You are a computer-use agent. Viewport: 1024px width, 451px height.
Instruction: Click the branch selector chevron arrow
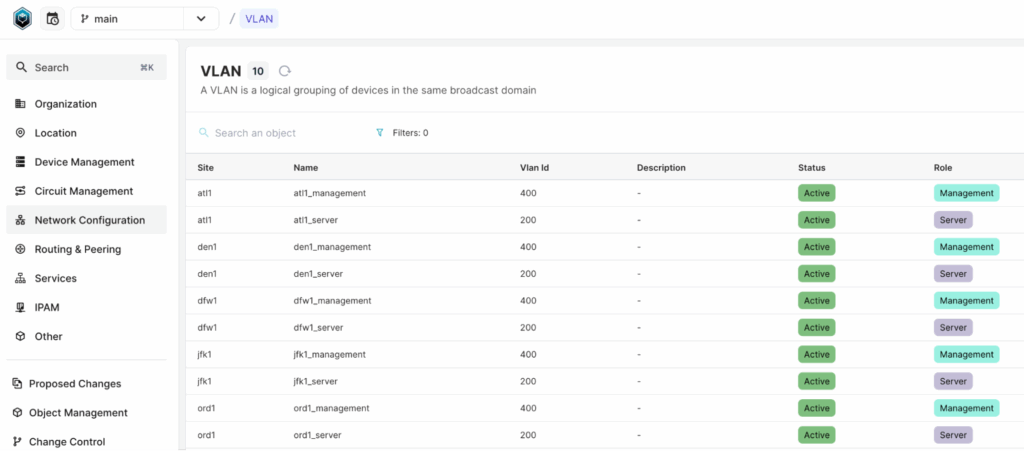tap(200, 19)
